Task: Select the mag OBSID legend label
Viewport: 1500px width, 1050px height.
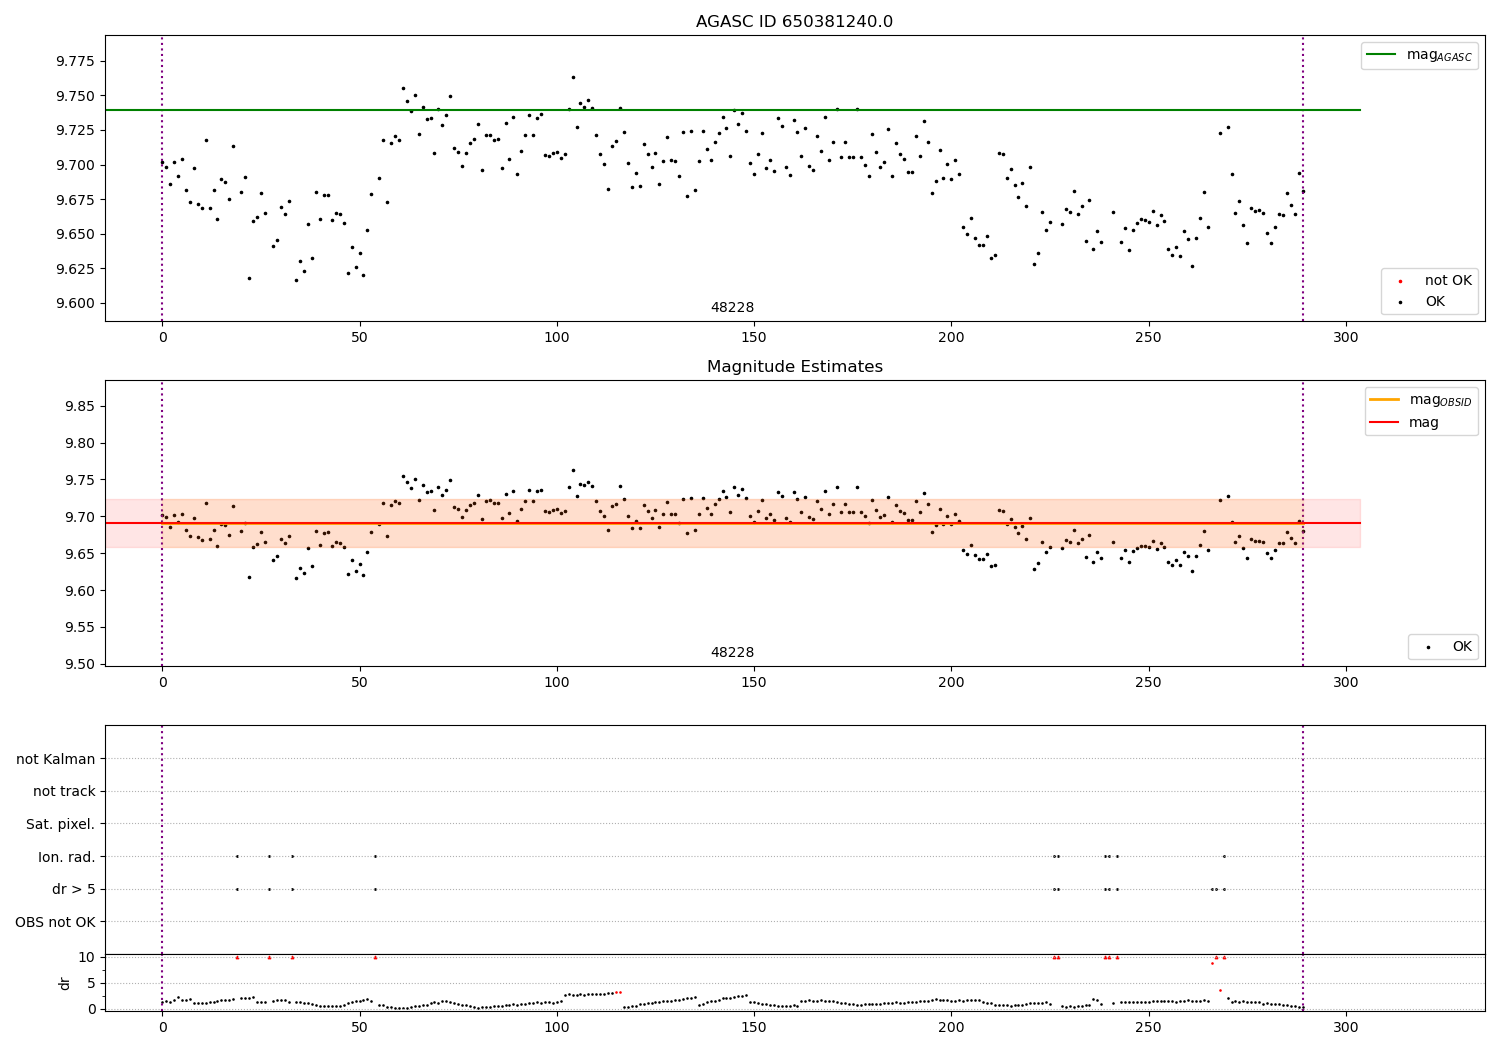Action: click(1440, 400)
